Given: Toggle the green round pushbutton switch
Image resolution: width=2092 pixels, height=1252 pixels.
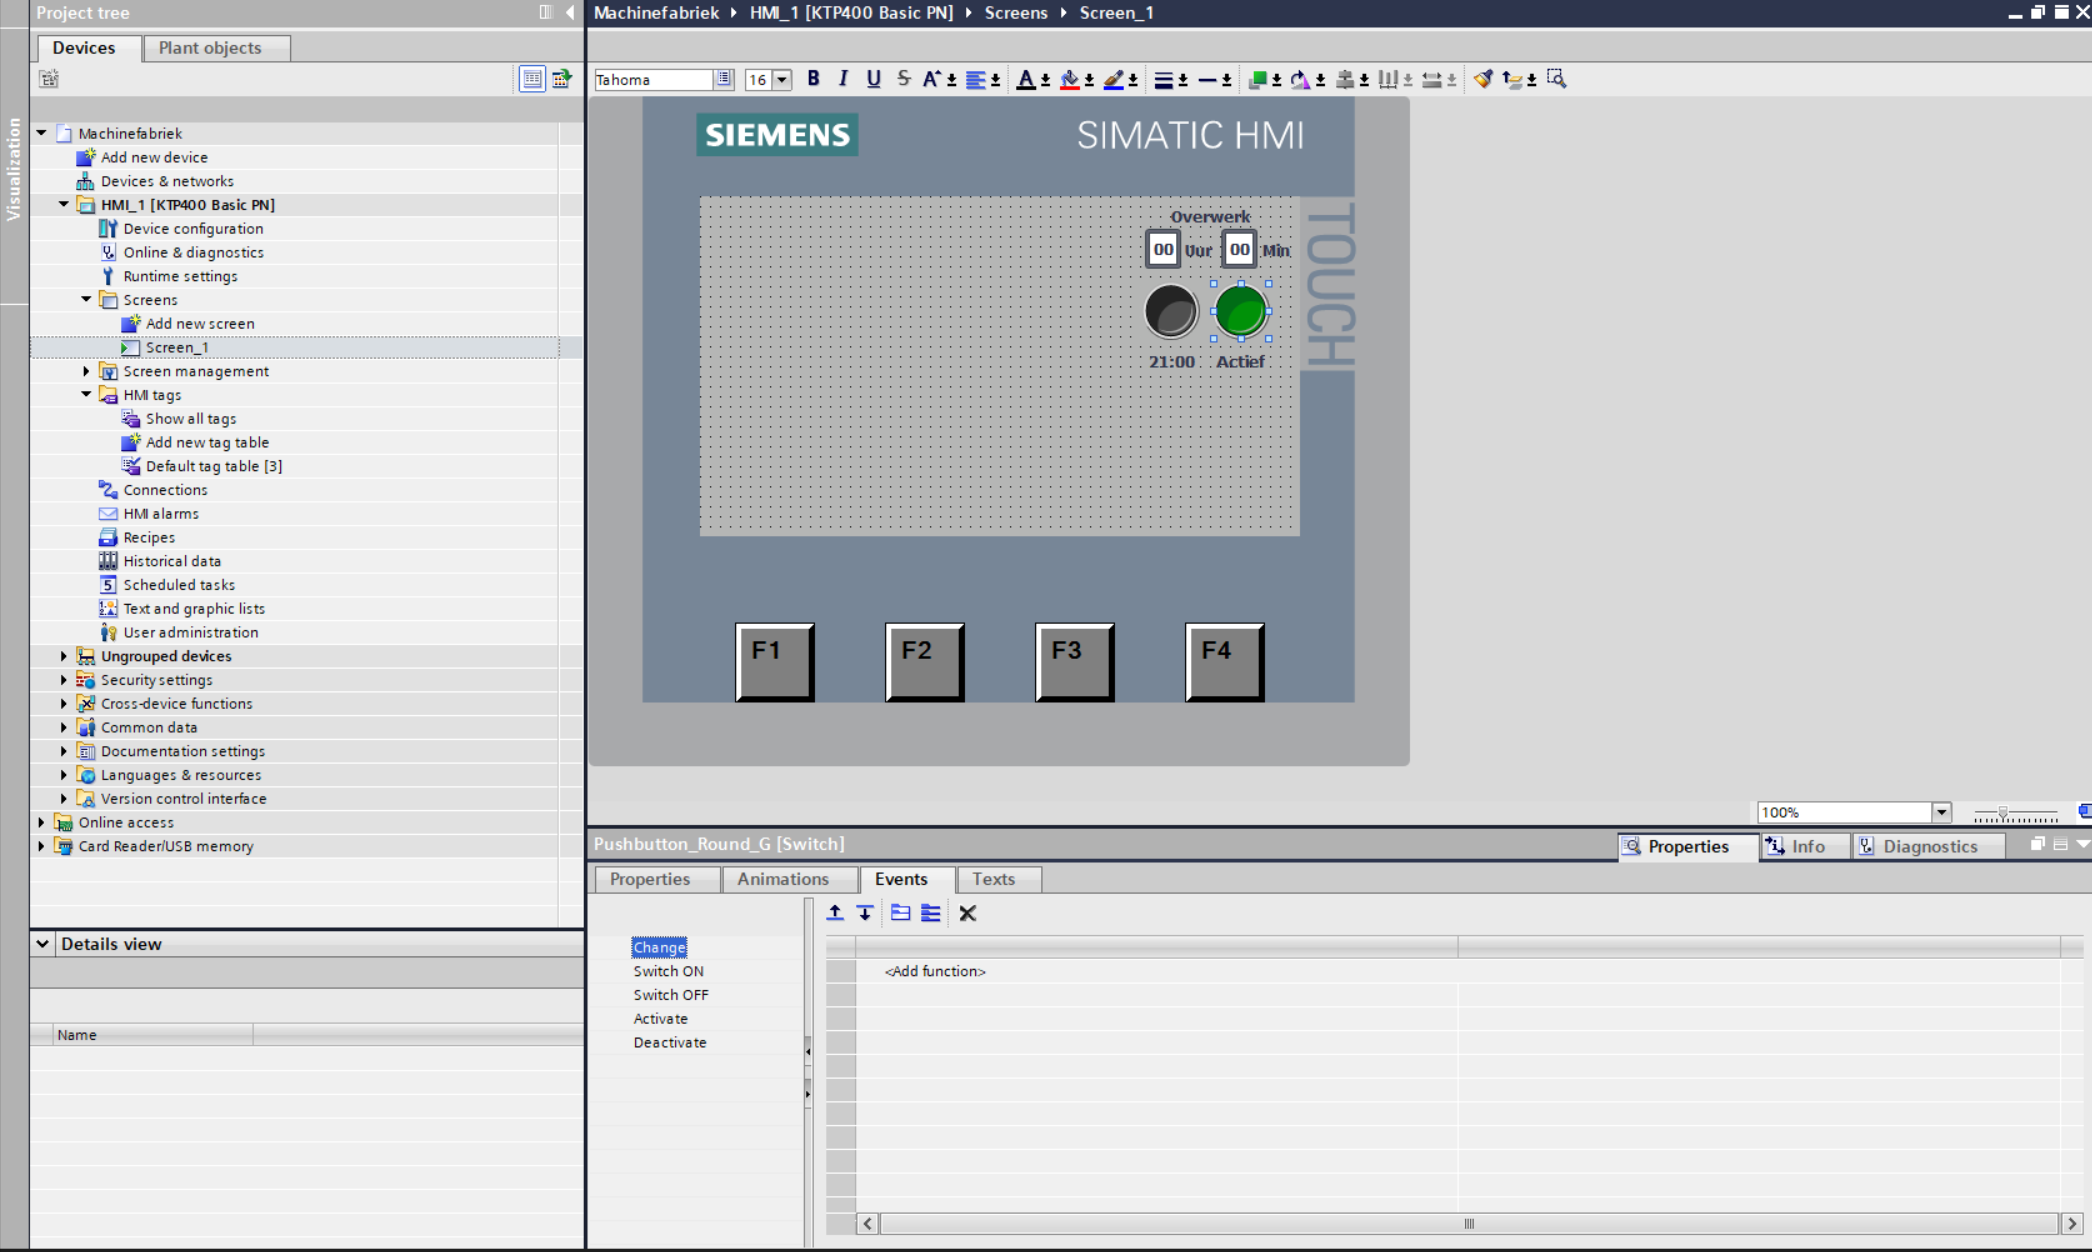Looking at the screenshot, I should click(1241, 311).
